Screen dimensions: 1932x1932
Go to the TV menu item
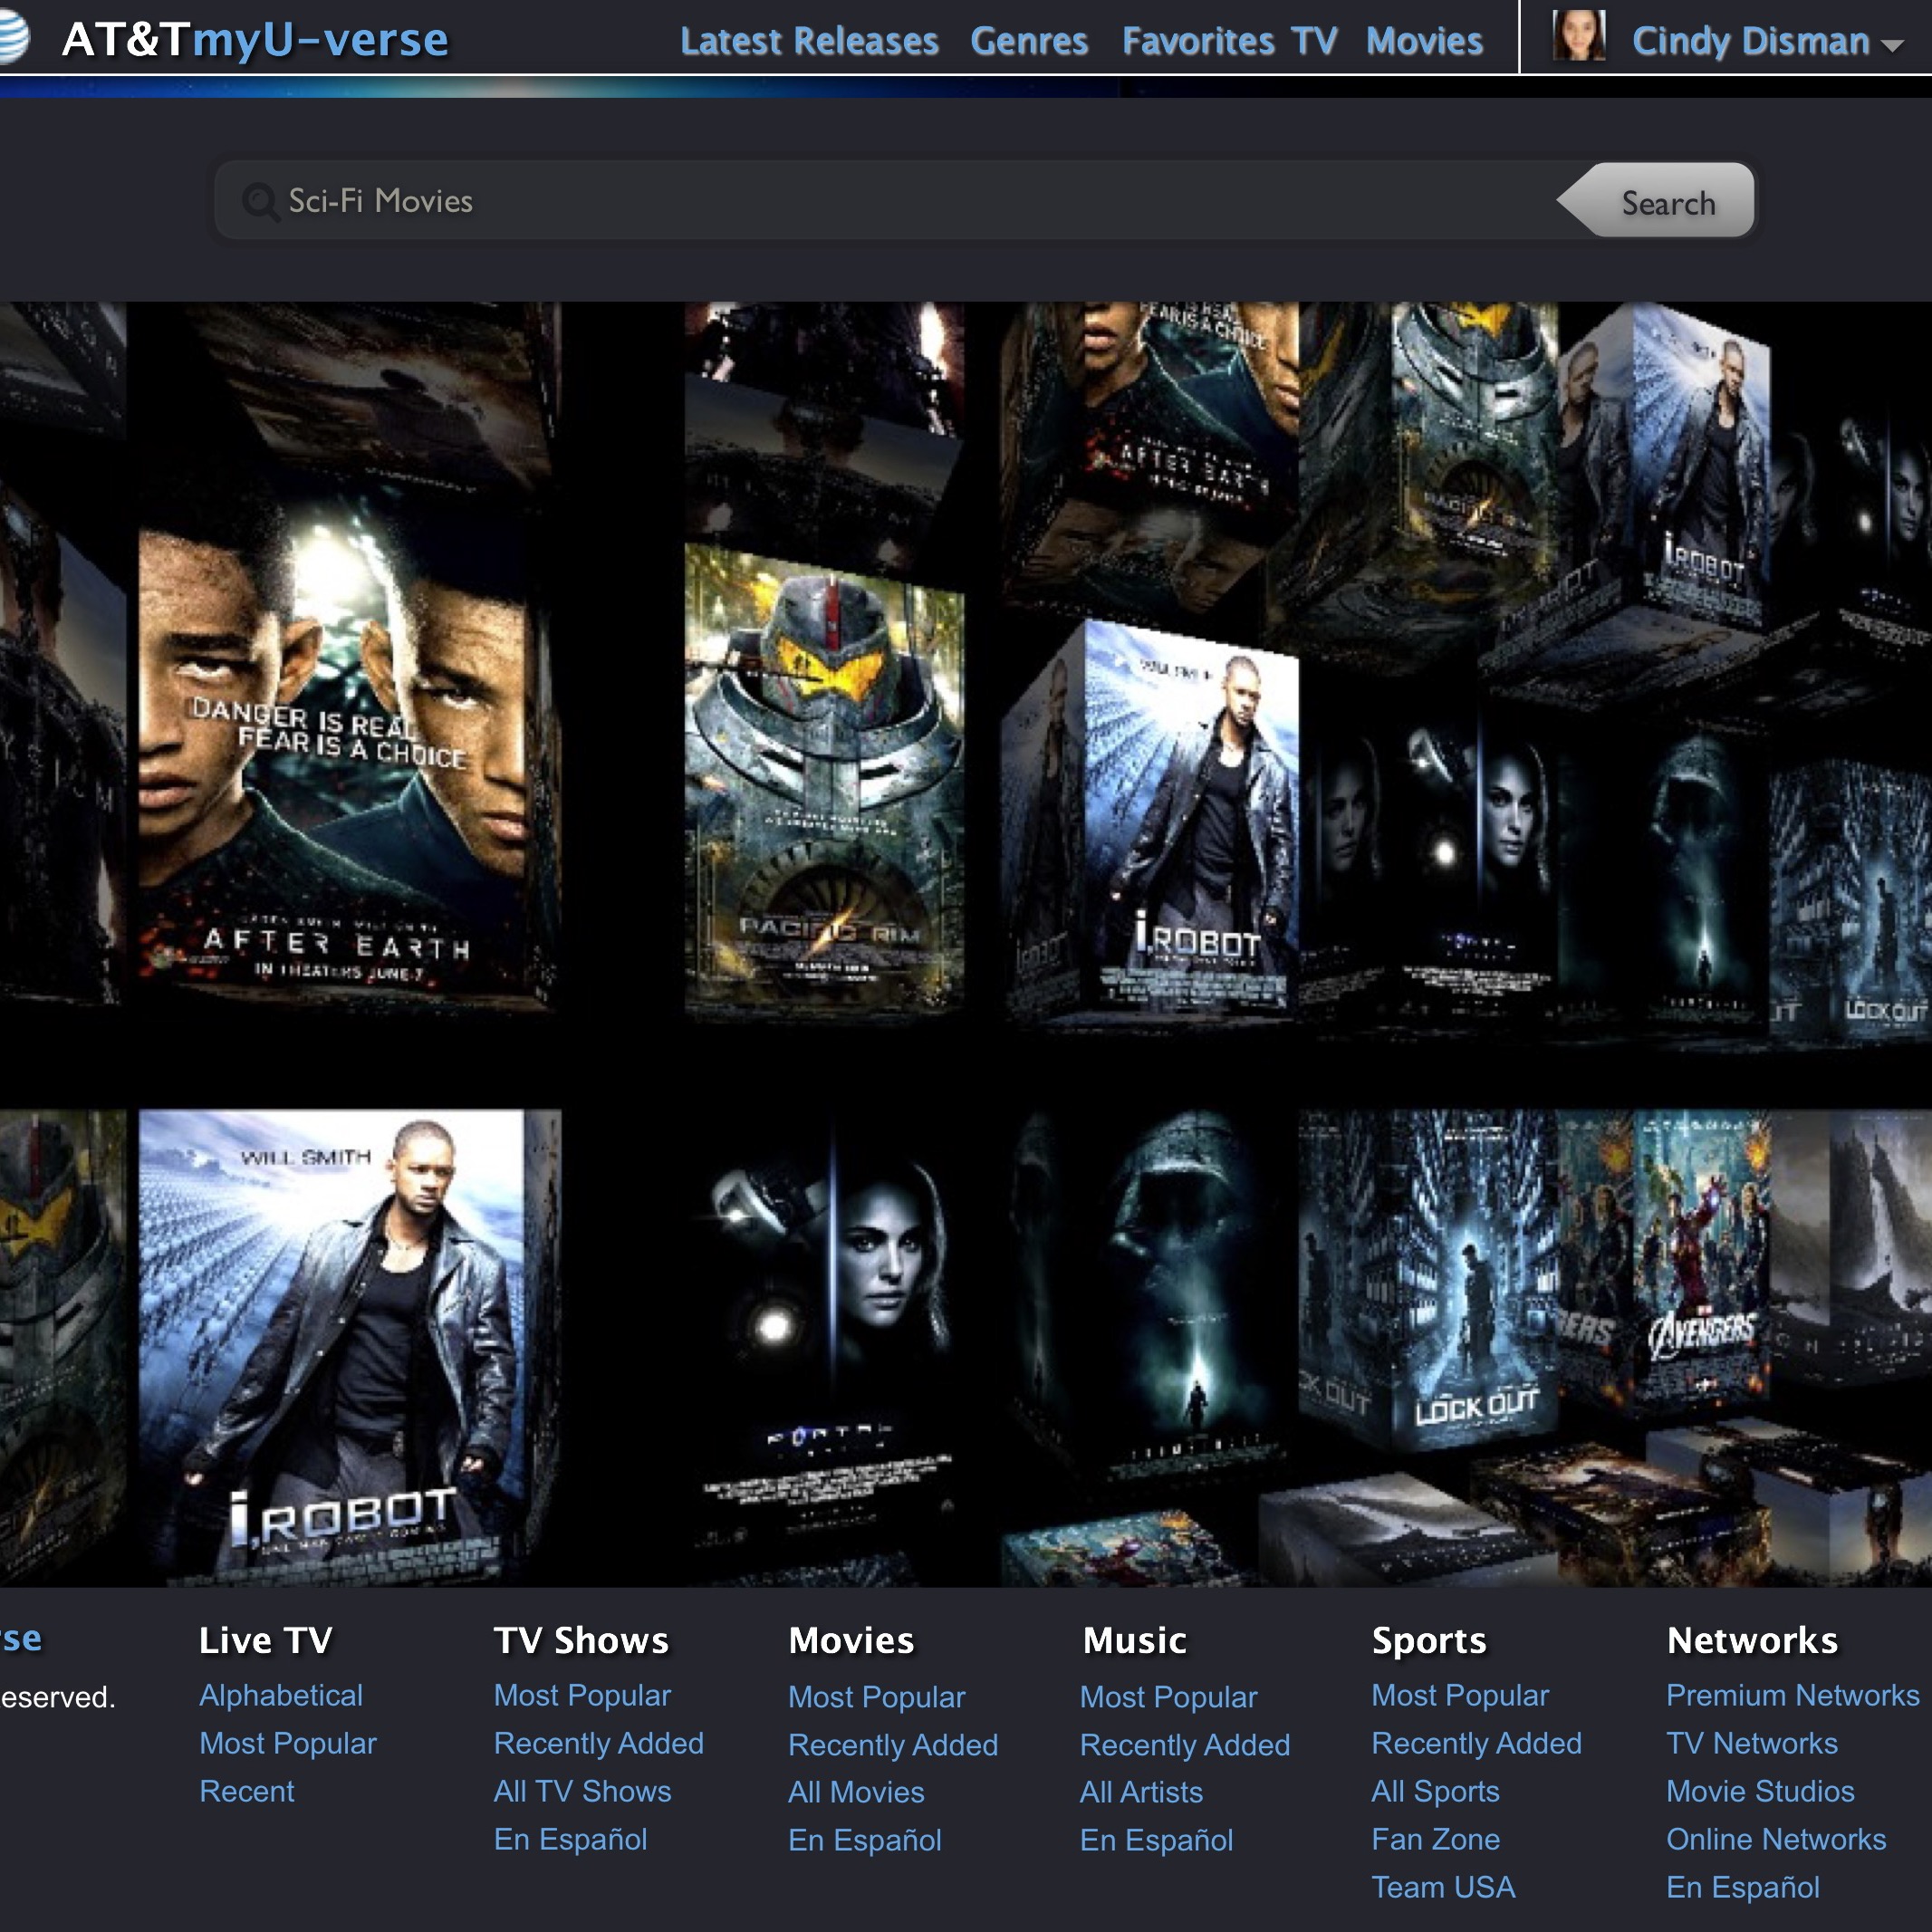pos(1314,41)
